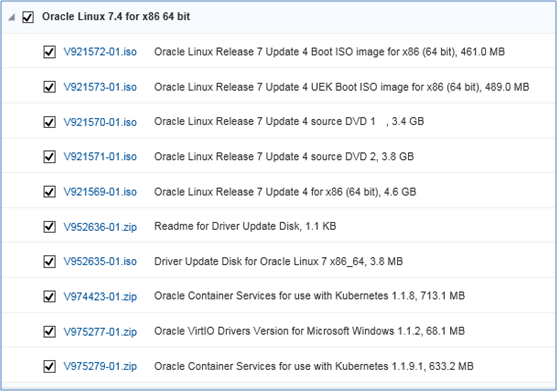The width and height of the screenshot is (558, 391).
Task: Select the V975279-01.zip Kubernetes 1.1.9.1 link
Action: 100,366
